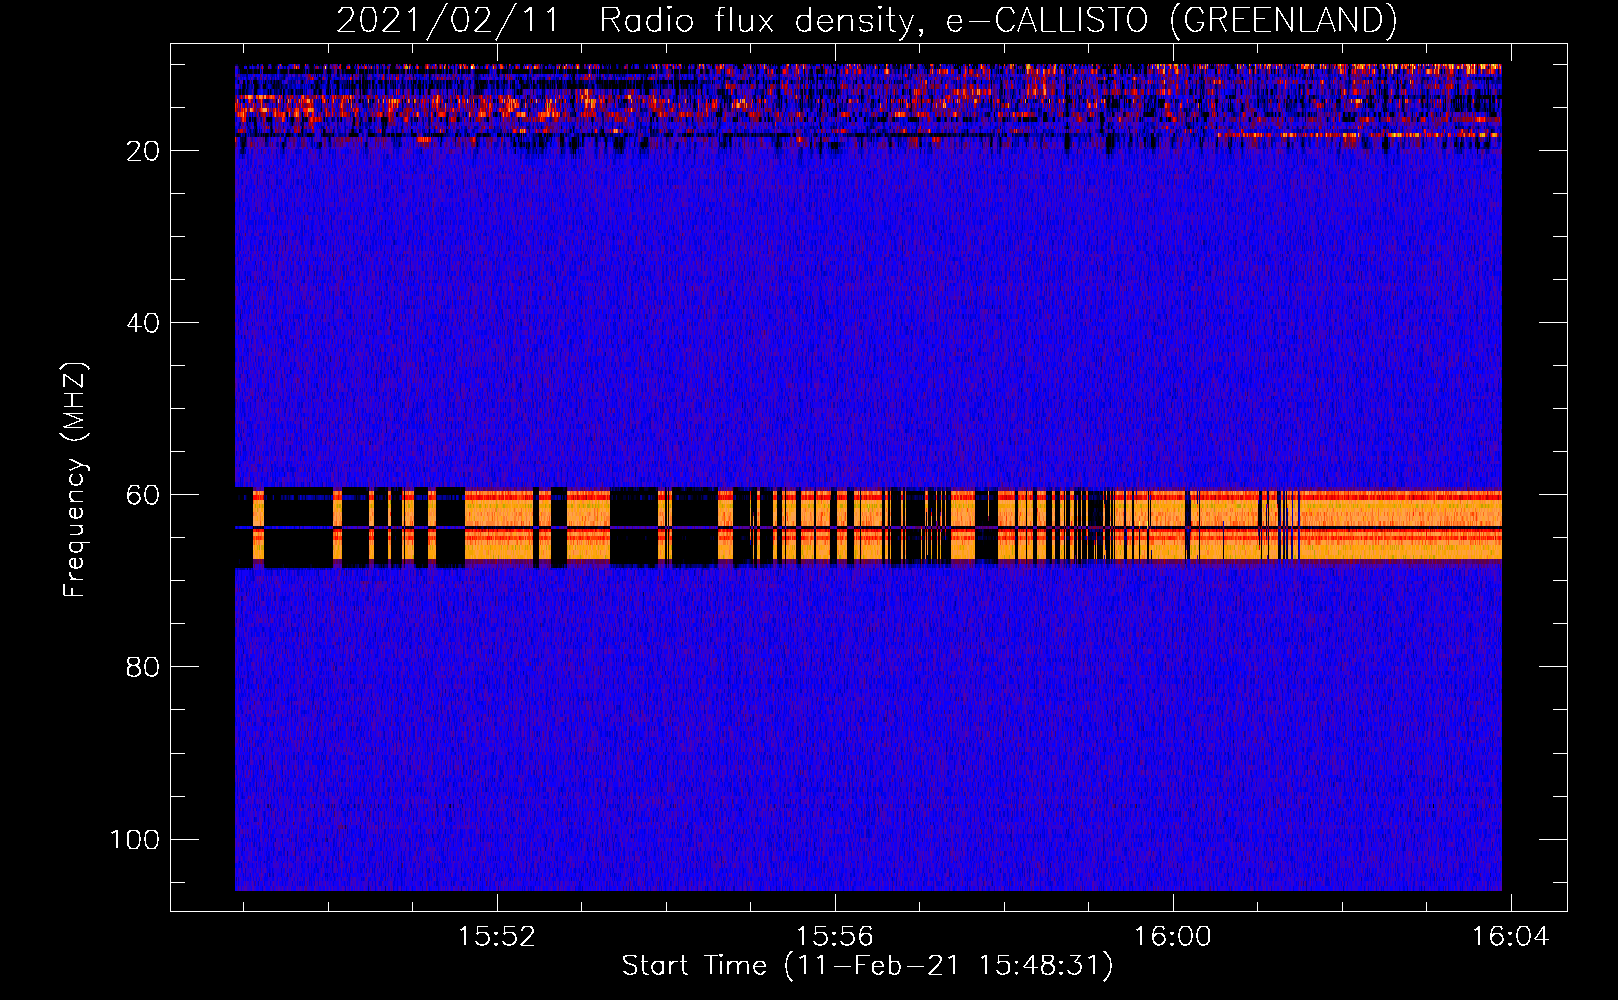Click the 80 MHz frequency tick label
Screen dimensions: 1618x1000
point(143,667)
